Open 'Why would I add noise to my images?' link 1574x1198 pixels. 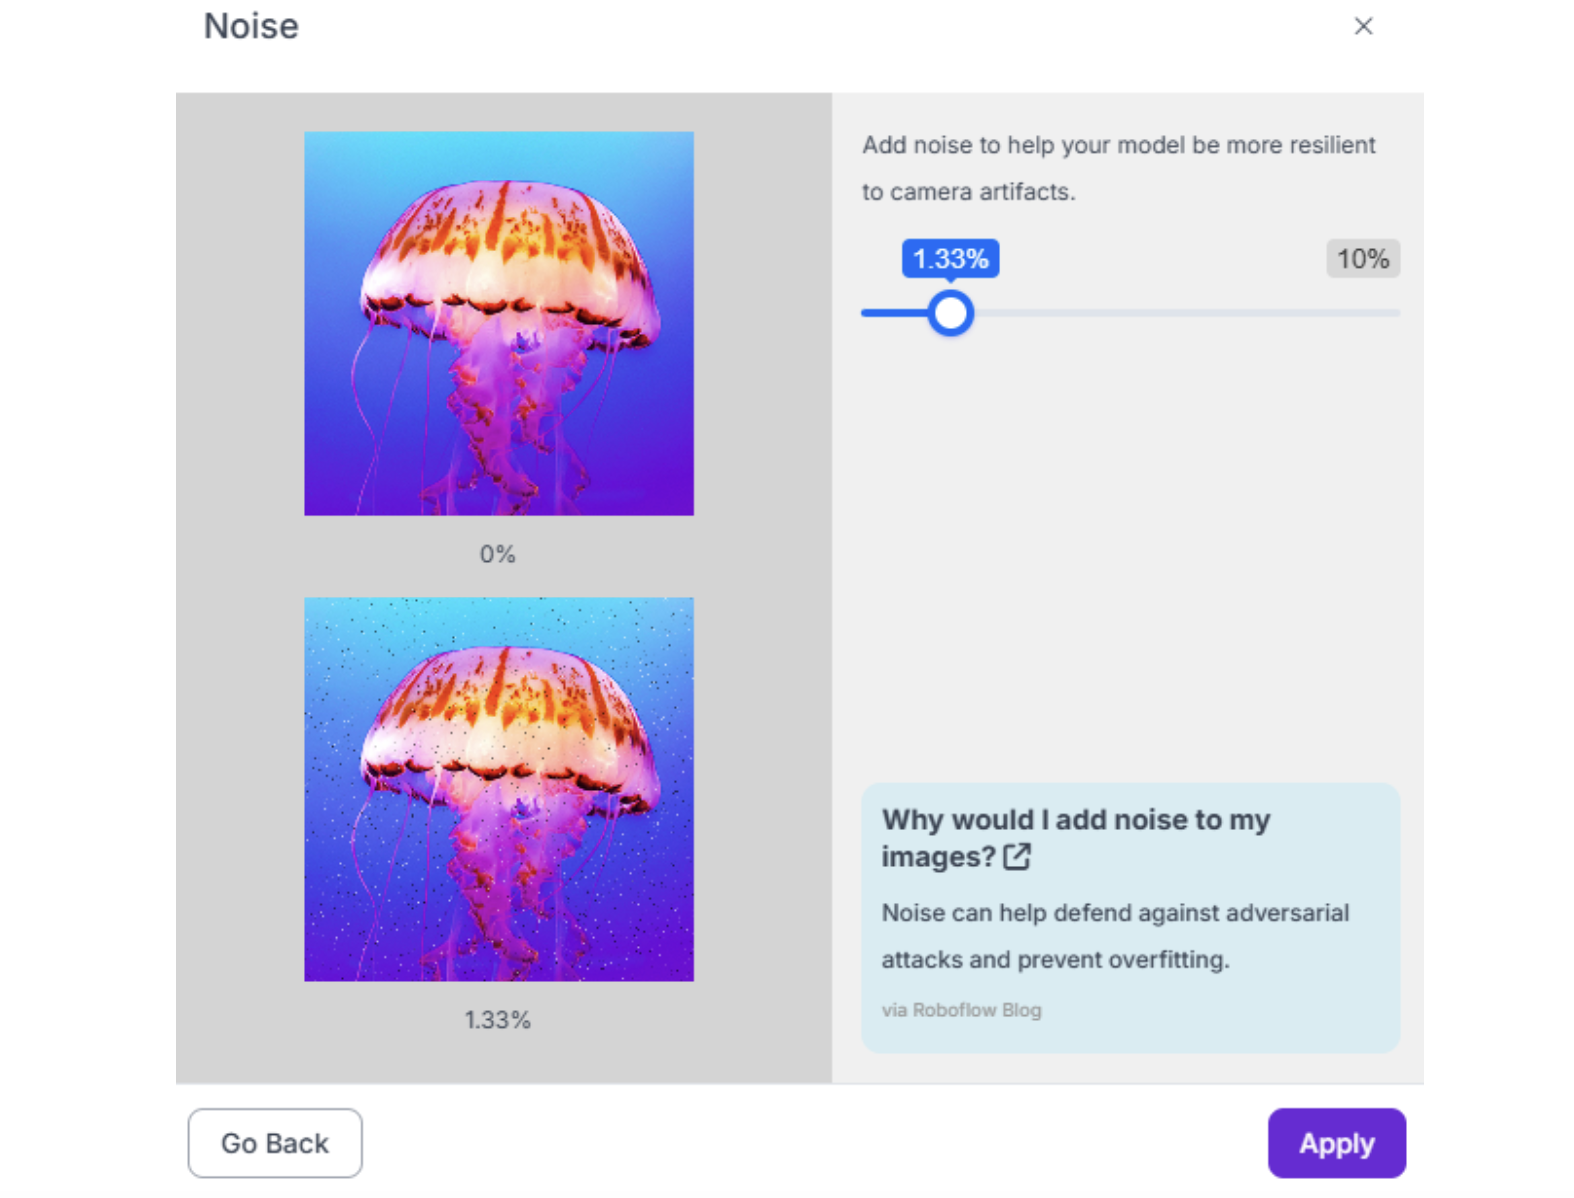tap(1075, 820)
